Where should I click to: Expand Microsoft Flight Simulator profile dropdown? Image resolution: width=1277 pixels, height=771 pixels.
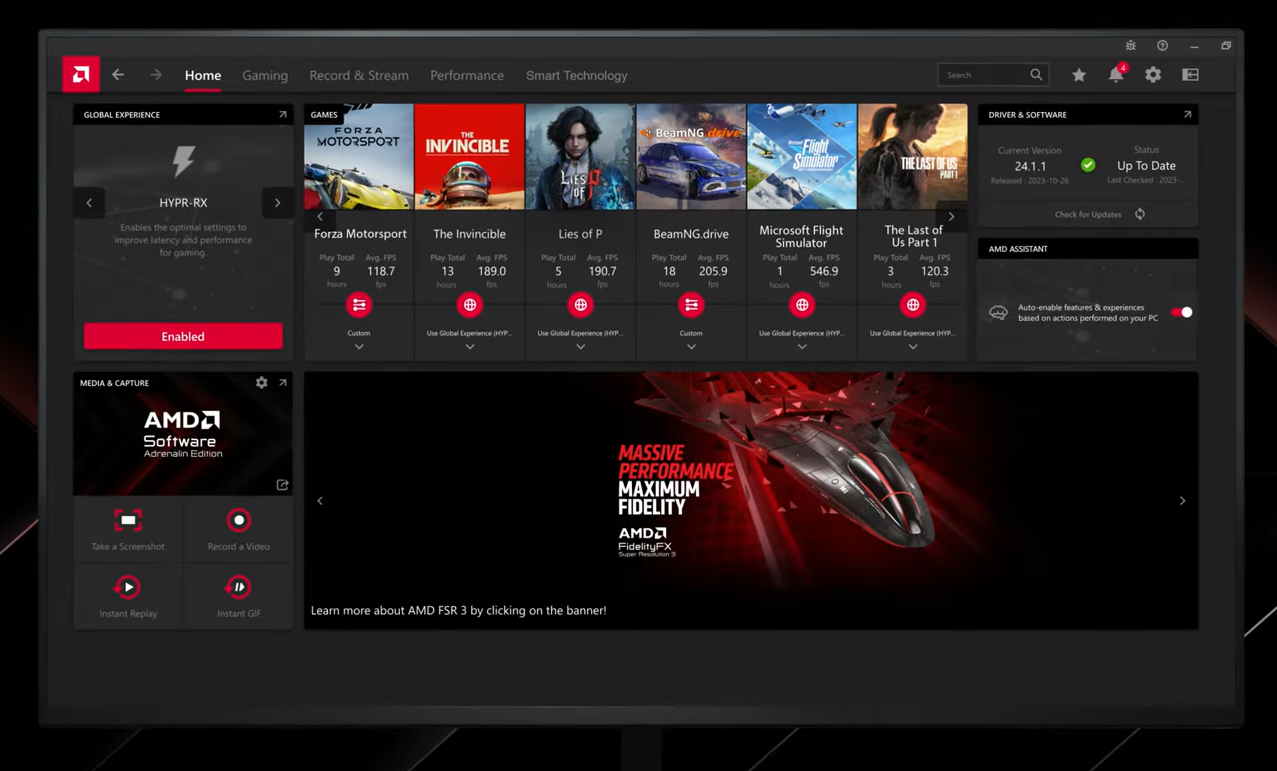tap(802, 347)
